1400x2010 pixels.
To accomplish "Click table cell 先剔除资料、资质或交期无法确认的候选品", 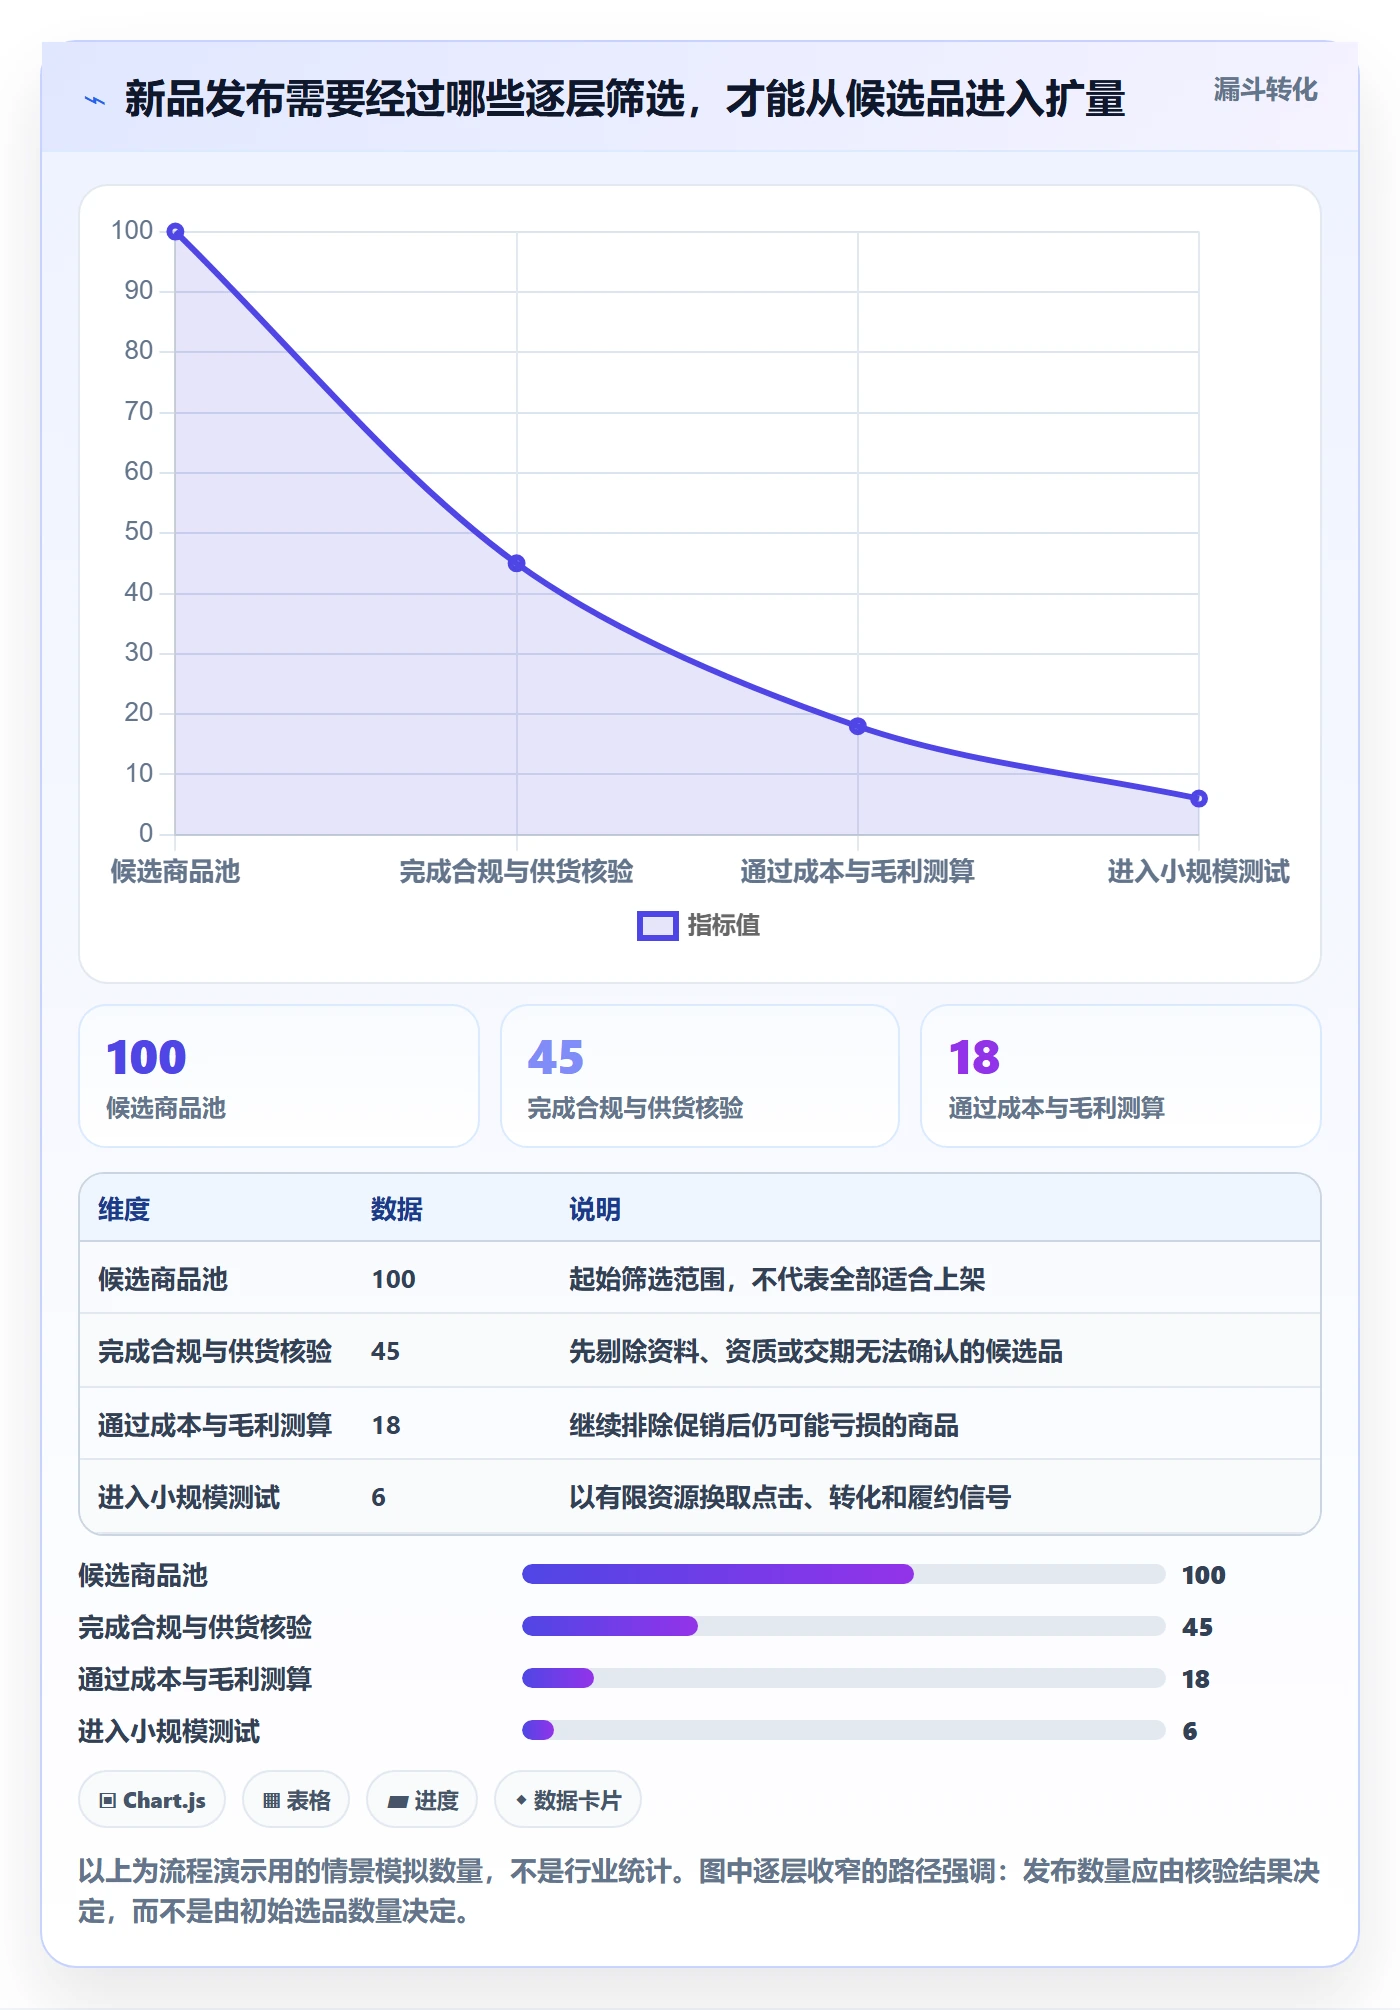I will [x=816, y=1351].
